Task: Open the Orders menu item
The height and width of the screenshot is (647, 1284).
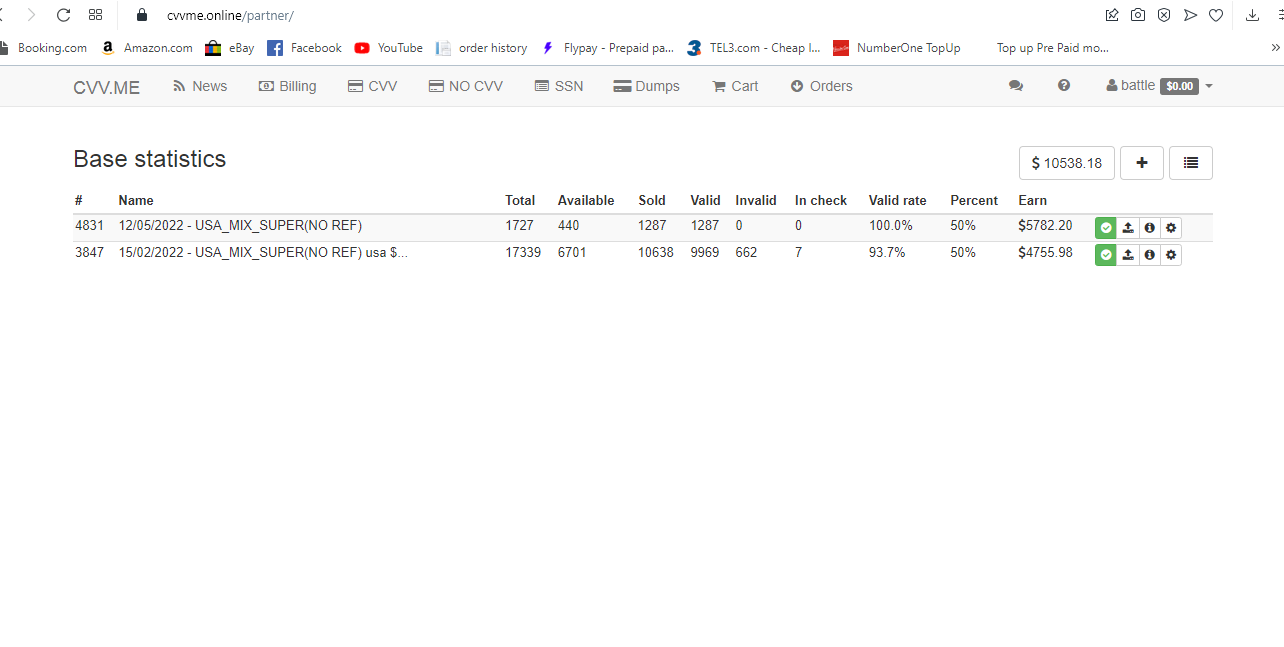Action: click(821, 86)
